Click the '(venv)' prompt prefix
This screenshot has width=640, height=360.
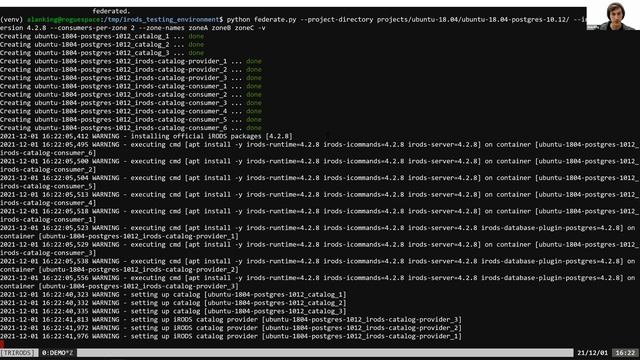point(11,20)
